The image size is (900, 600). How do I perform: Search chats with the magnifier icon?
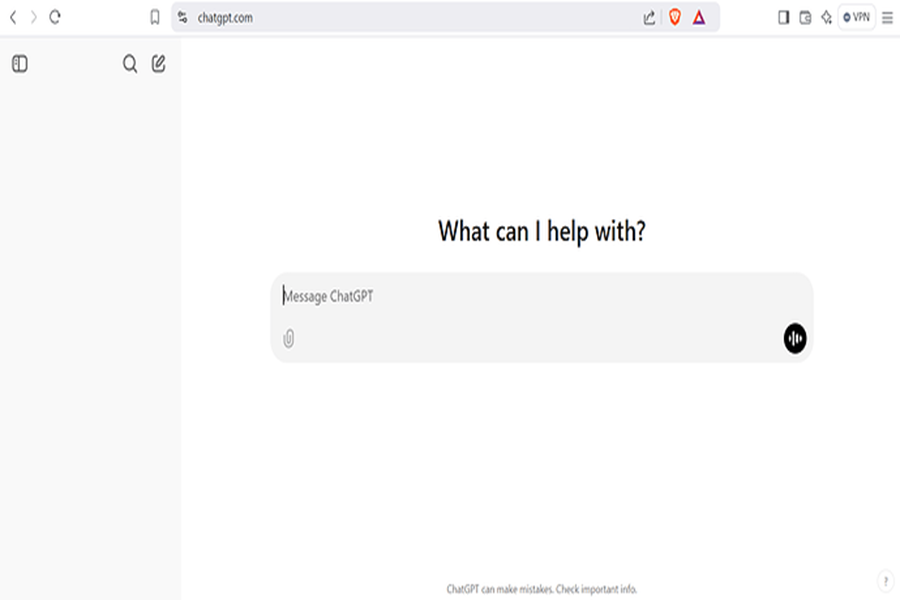point(130,64)
